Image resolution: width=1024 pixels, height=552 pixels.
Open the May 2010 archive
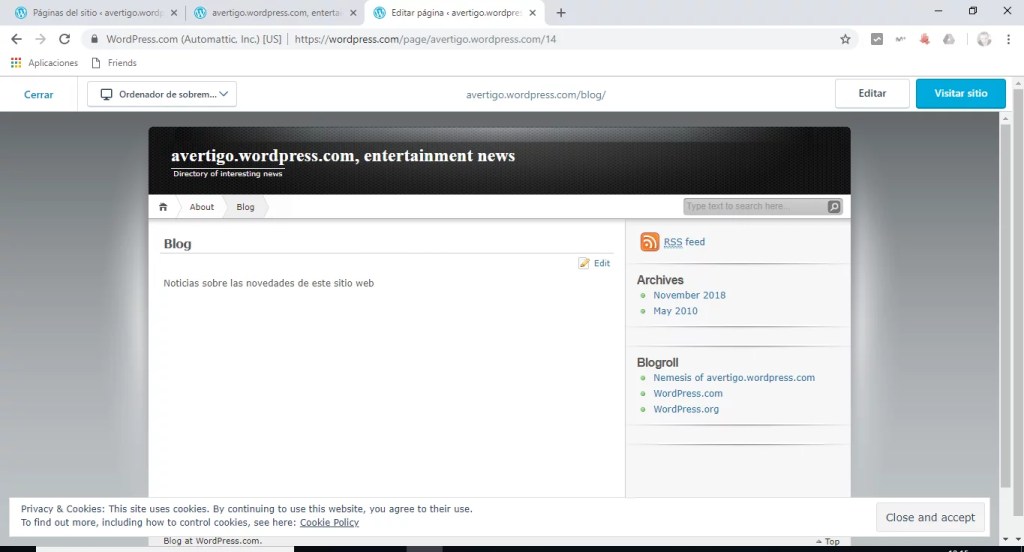tap(675, 311)
